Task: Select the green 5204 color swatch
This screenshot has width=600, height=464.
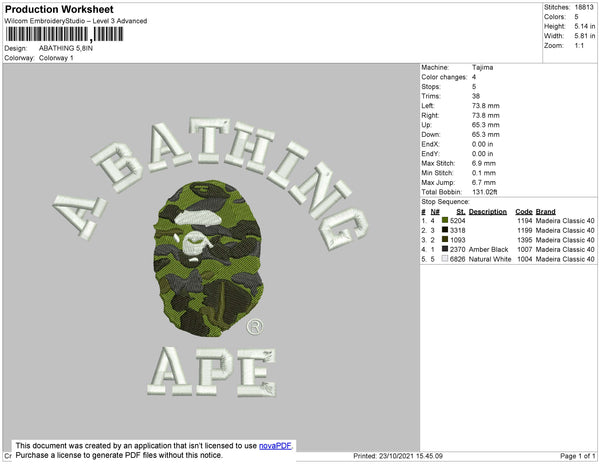Action: tap(445, 220)
